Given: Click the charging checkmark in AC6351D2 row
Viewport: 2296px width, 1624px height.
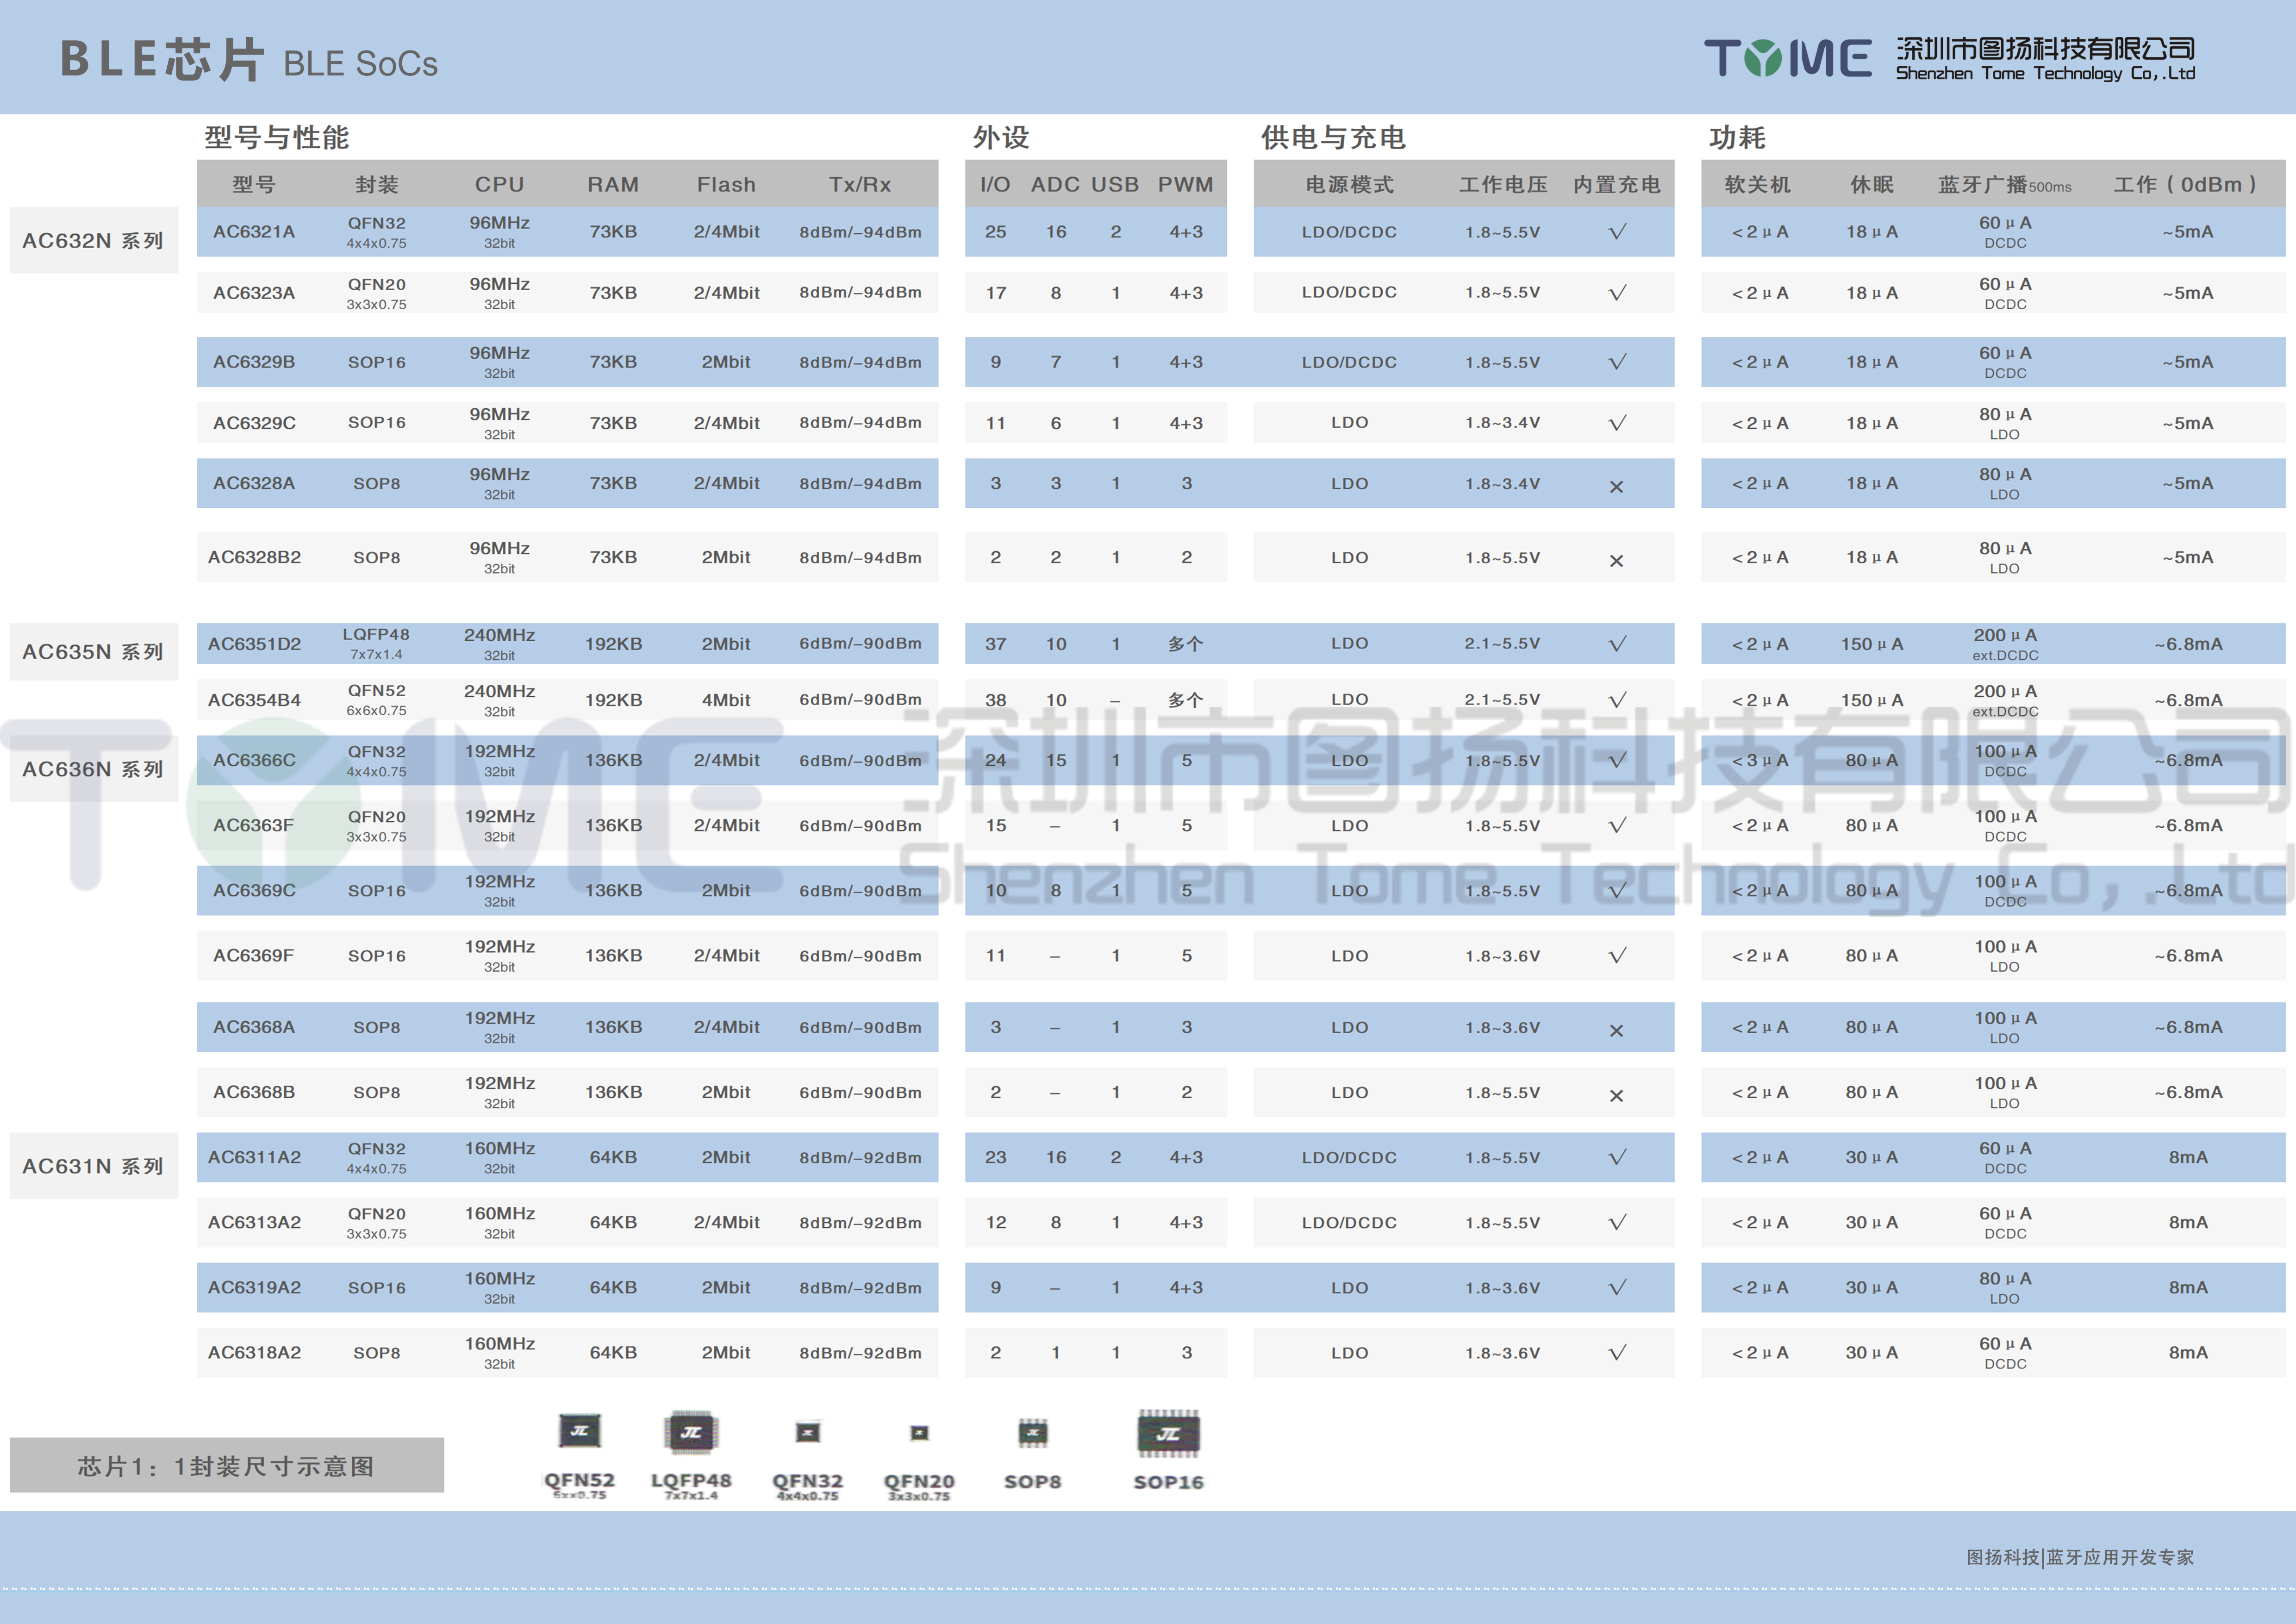Looking at the screenshot, I should (1617, 644).
